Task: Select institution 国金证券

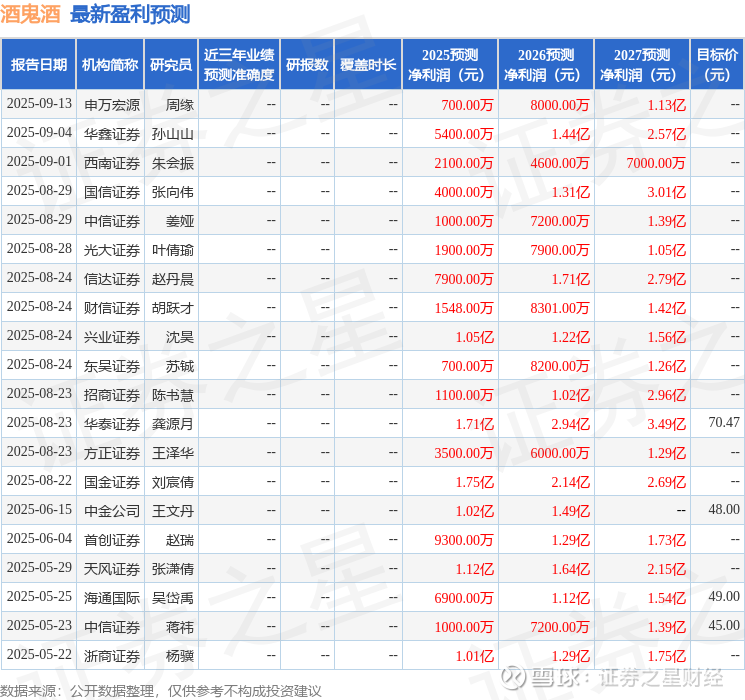Action: 112,482
